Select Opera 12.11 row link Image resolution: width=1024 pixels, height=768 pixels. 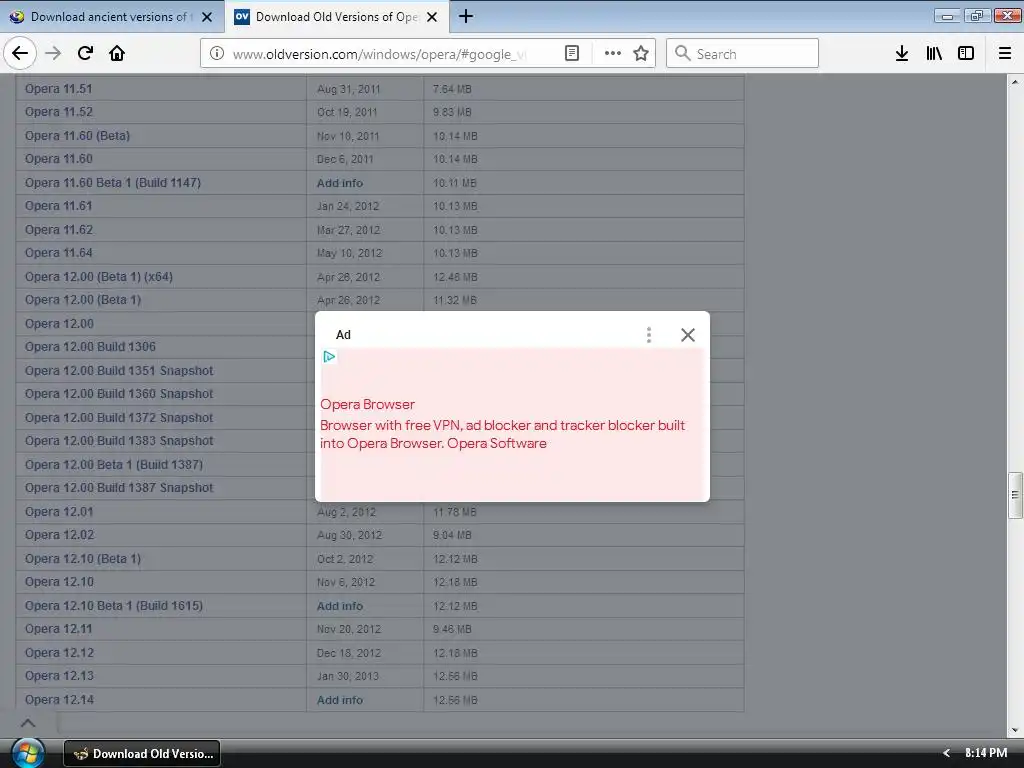coord(58,629)
